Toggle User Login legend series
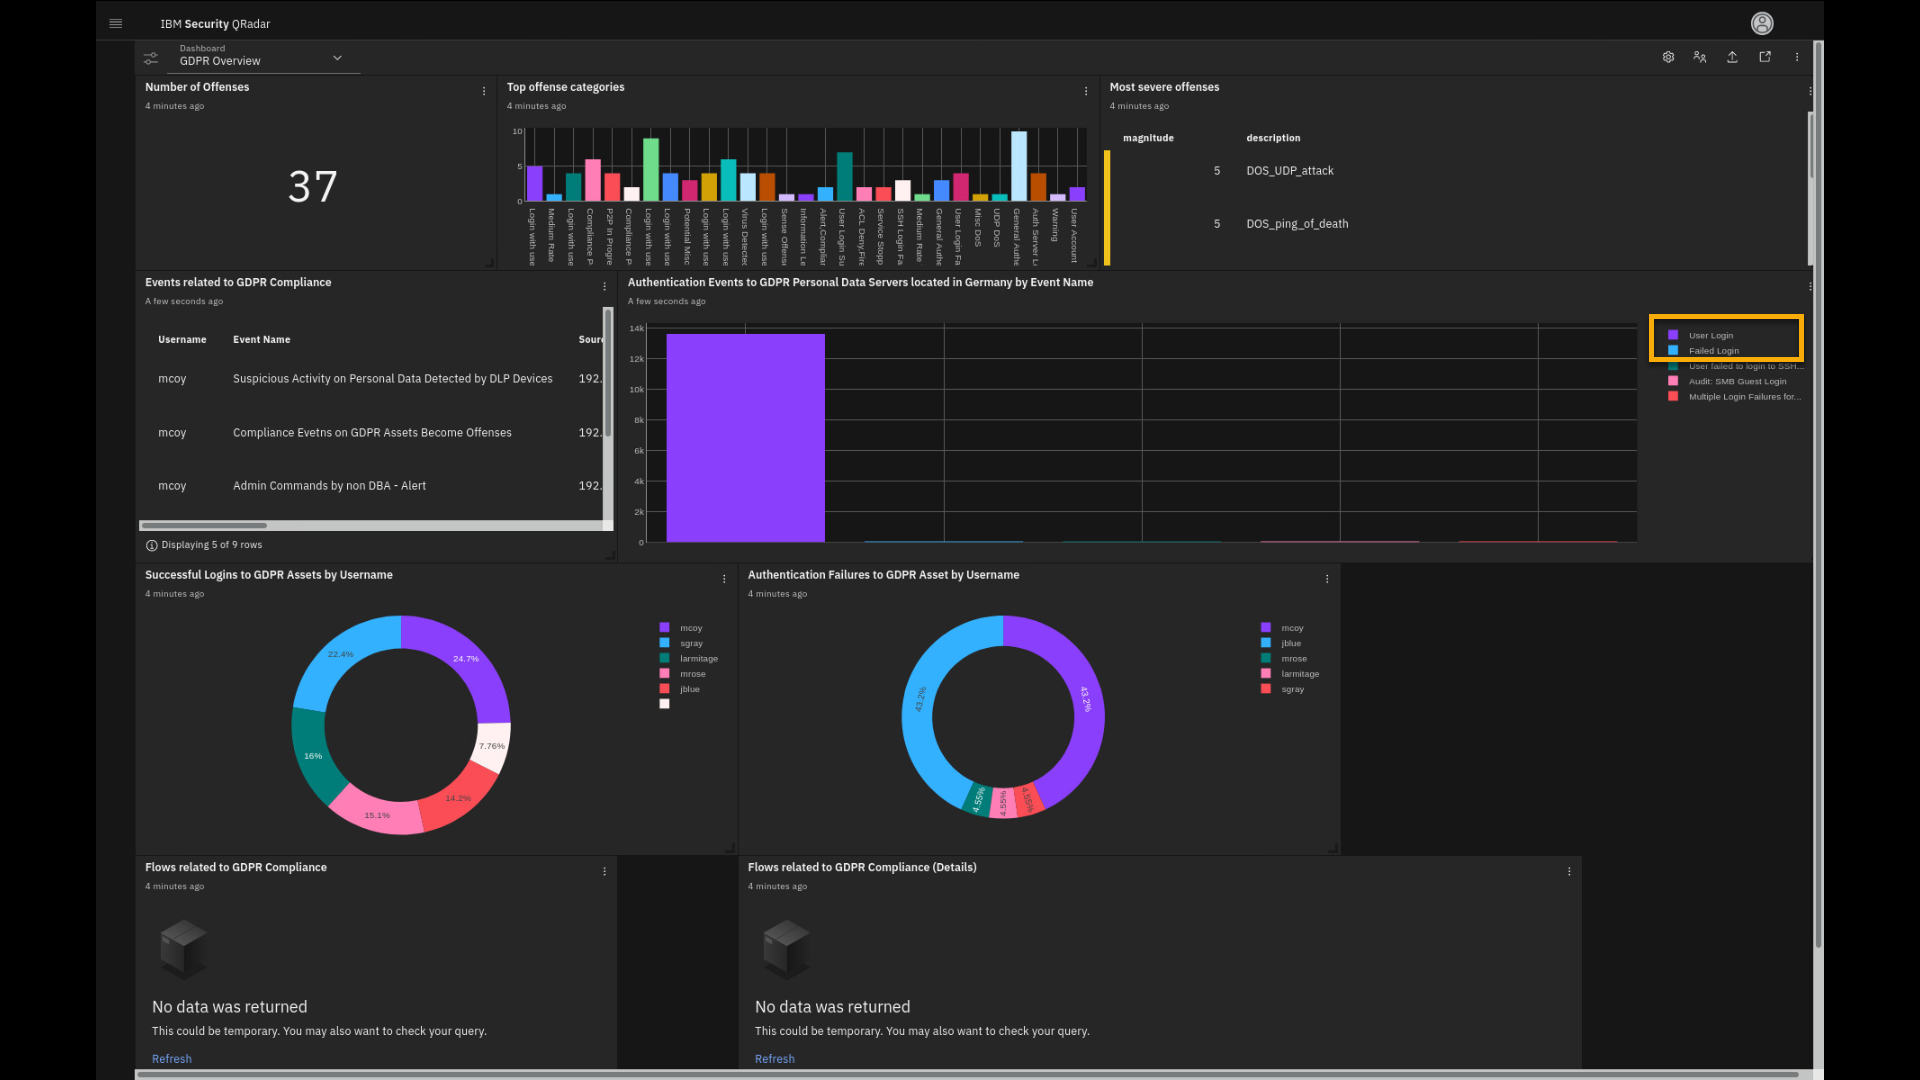The height and width of the screenshot is (1080, 1920). [1710, 336]
